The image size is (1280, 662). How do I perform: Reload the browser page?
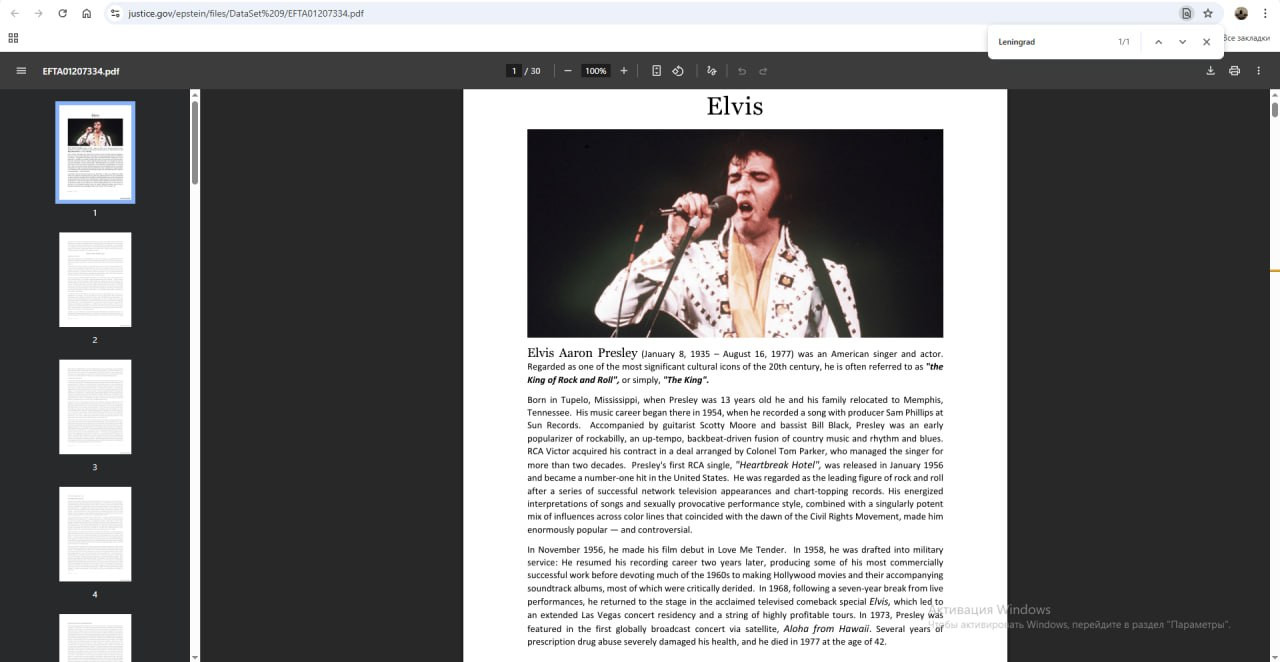coord(62,14)
